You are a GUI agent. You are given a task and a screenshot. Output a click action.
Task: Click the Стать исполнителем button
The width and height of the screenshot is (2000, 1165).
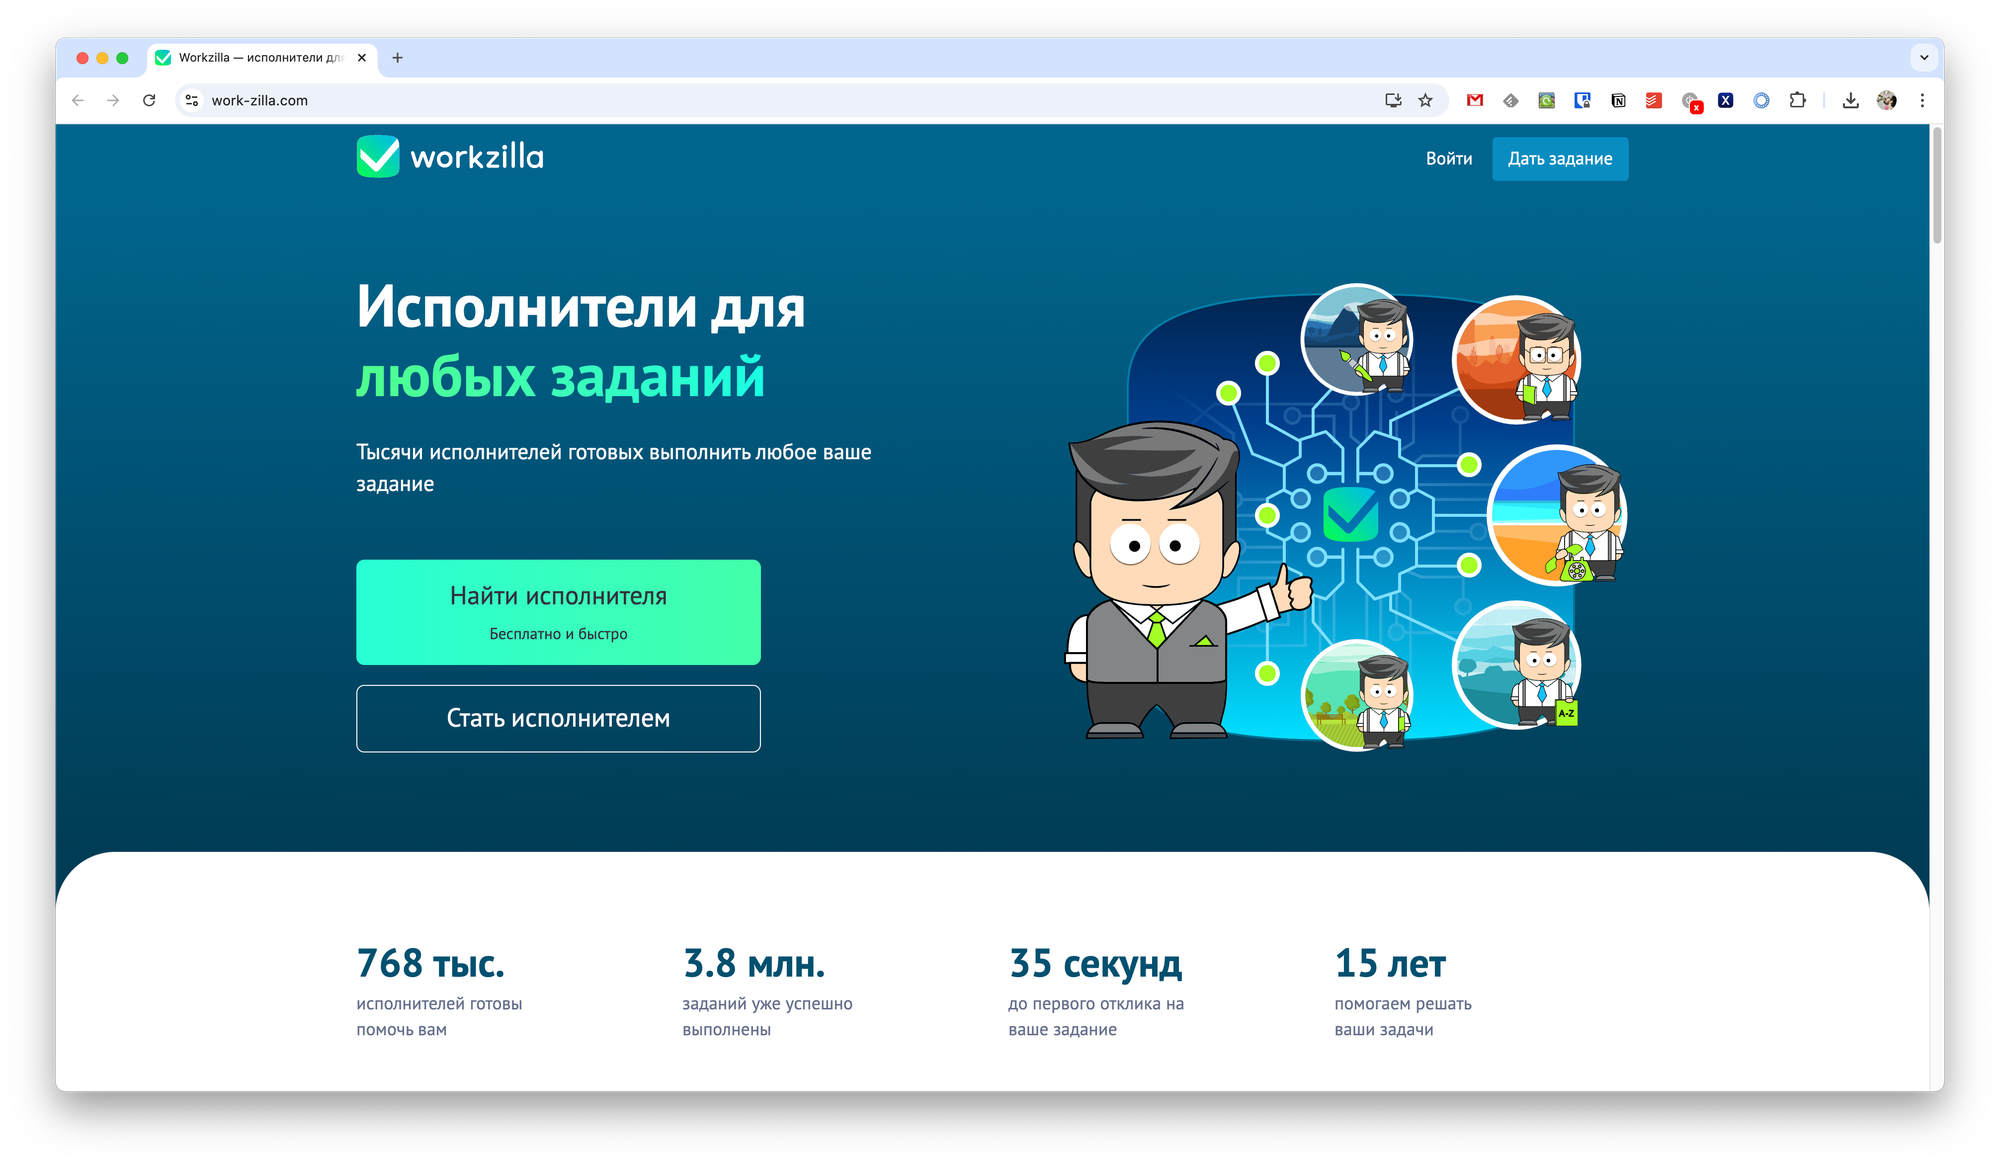558,718
